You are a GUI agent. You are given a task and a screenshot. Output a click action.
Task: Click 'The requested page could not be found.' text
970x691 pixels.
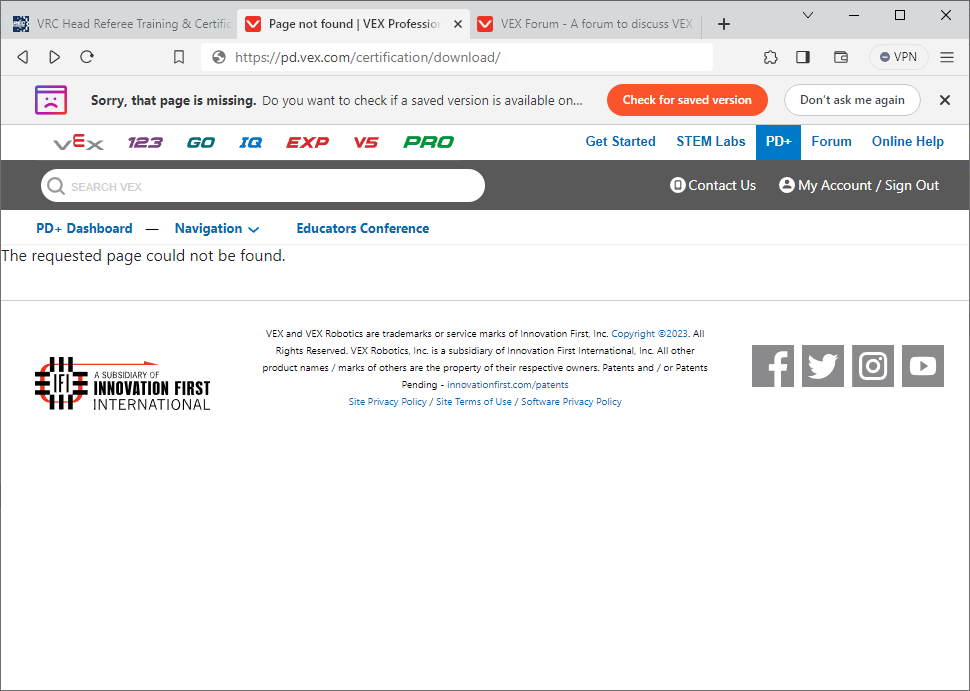coord(144,255)
